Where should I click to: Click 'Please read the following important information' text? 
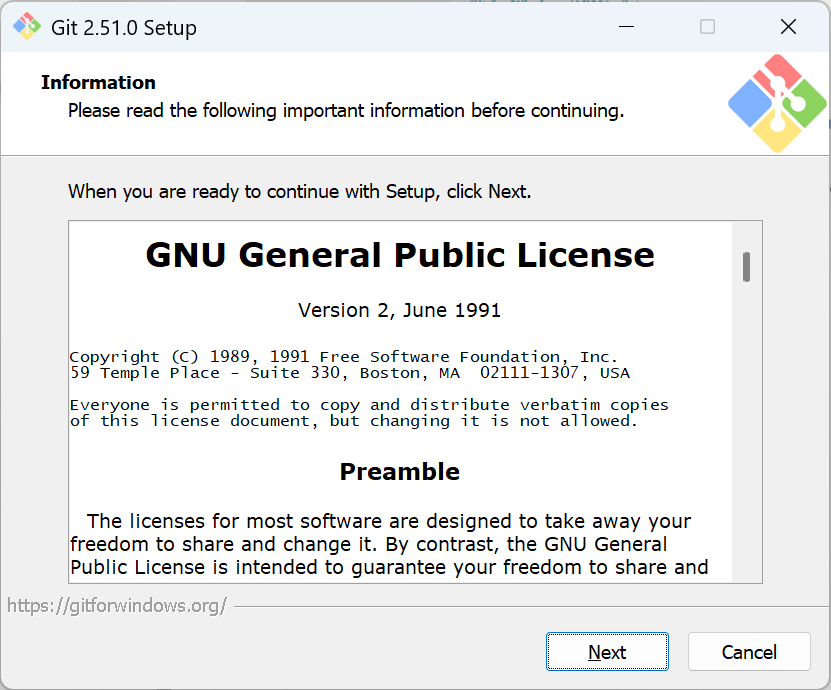[x=346, y=111]
